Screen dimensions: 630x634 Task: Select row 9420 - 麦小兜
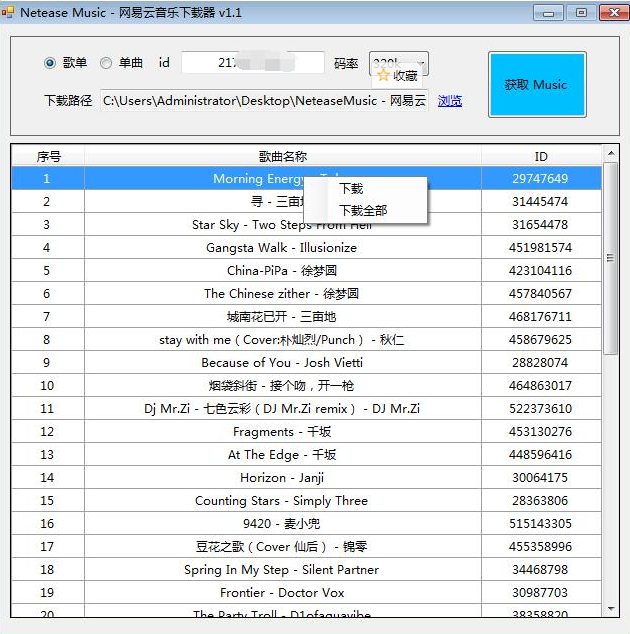click(306, 524)
